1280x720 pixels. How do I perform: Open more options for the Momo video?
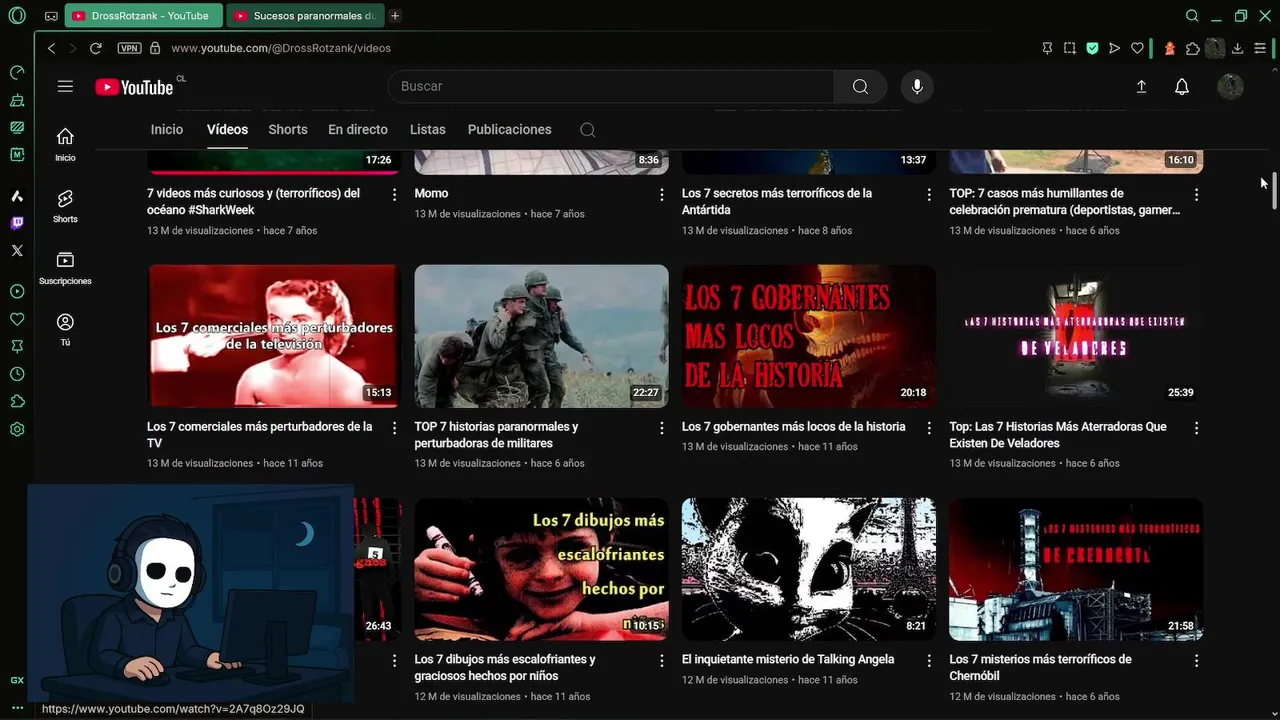(662, 195)
